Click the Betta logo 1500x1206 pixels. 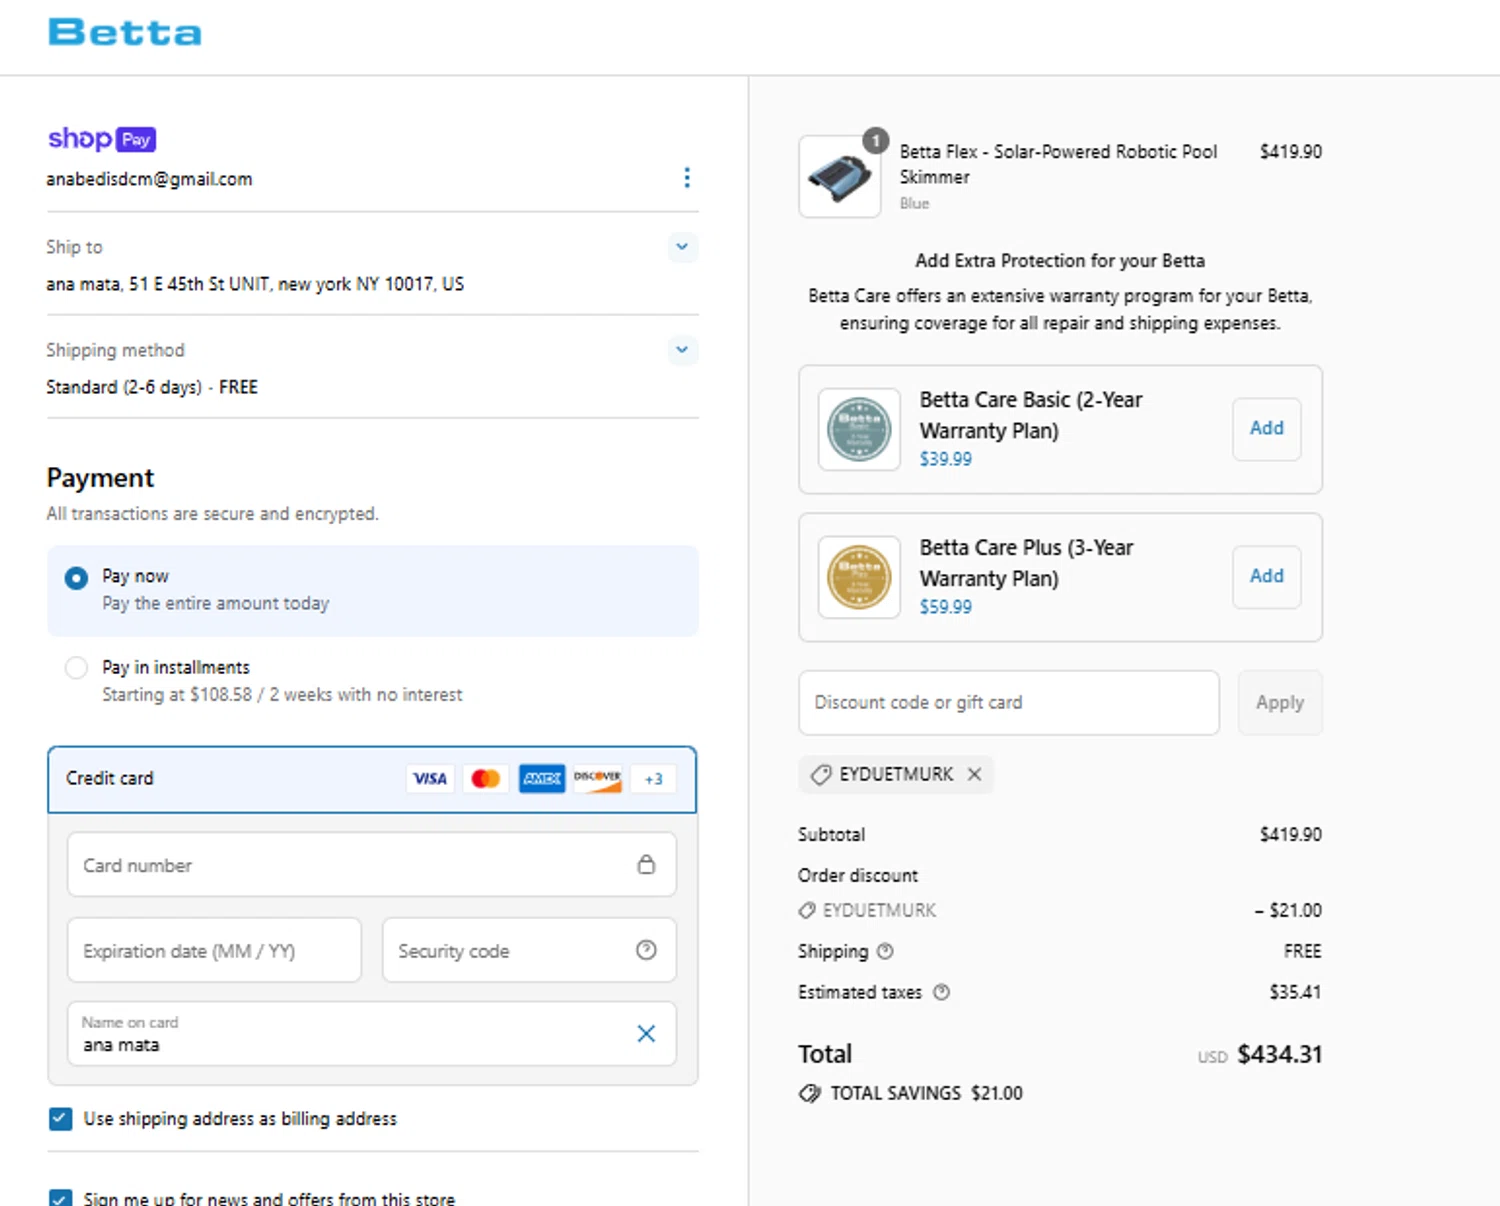[x=125, y=32]
